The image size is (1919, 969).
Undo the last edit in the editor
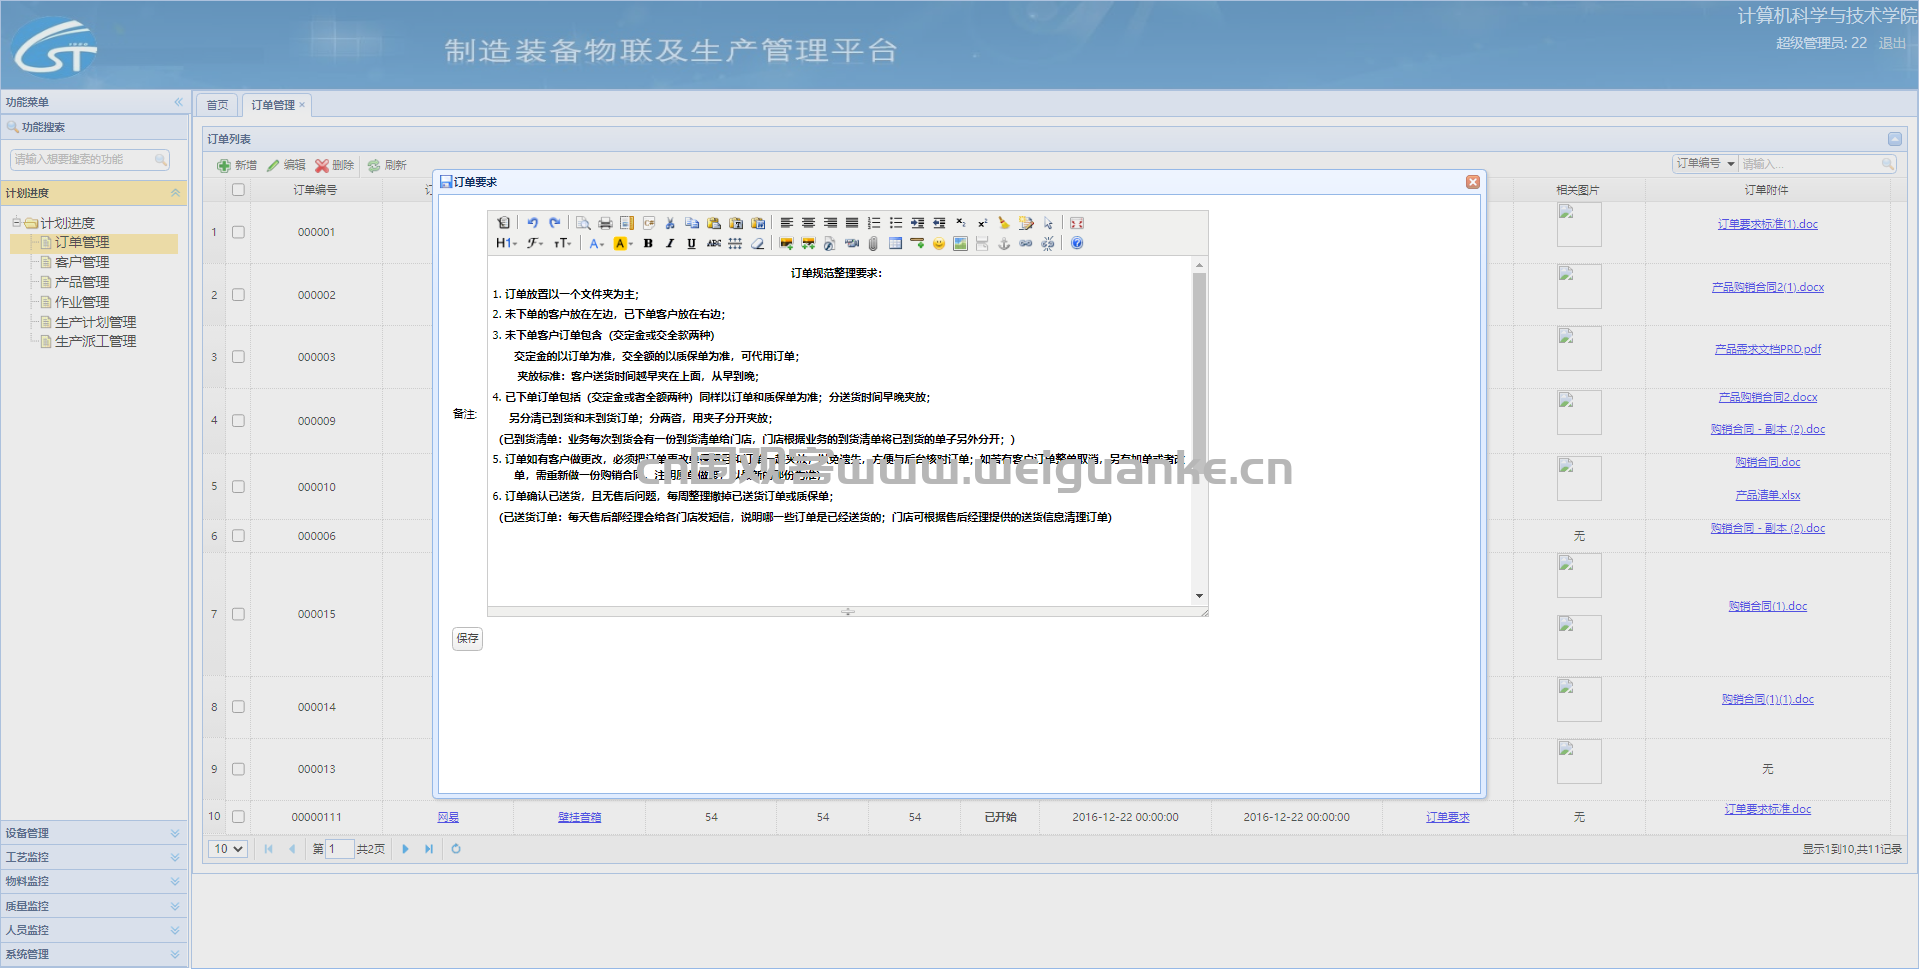coord(533,223)
